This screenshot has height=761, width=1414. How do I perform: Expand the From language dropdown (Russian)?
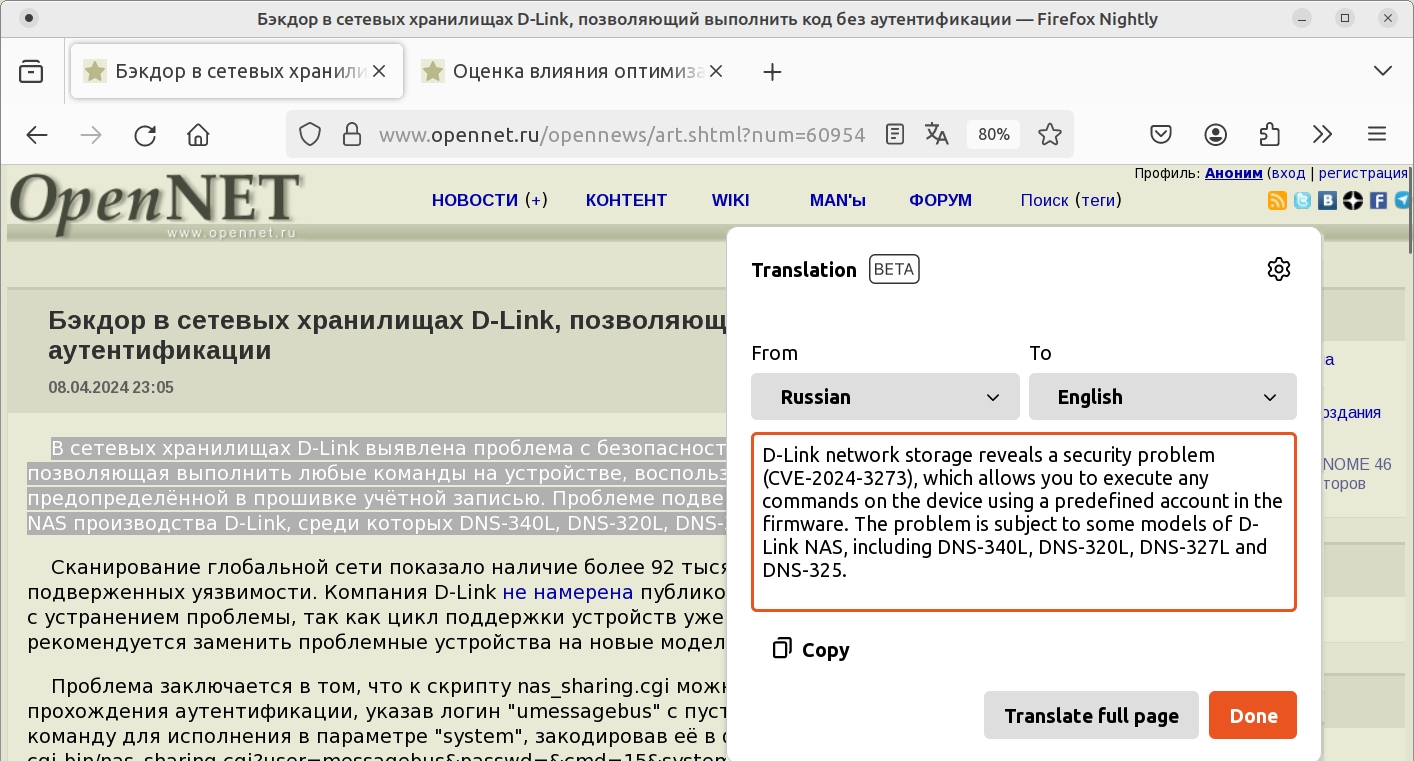tap(885, 397)
